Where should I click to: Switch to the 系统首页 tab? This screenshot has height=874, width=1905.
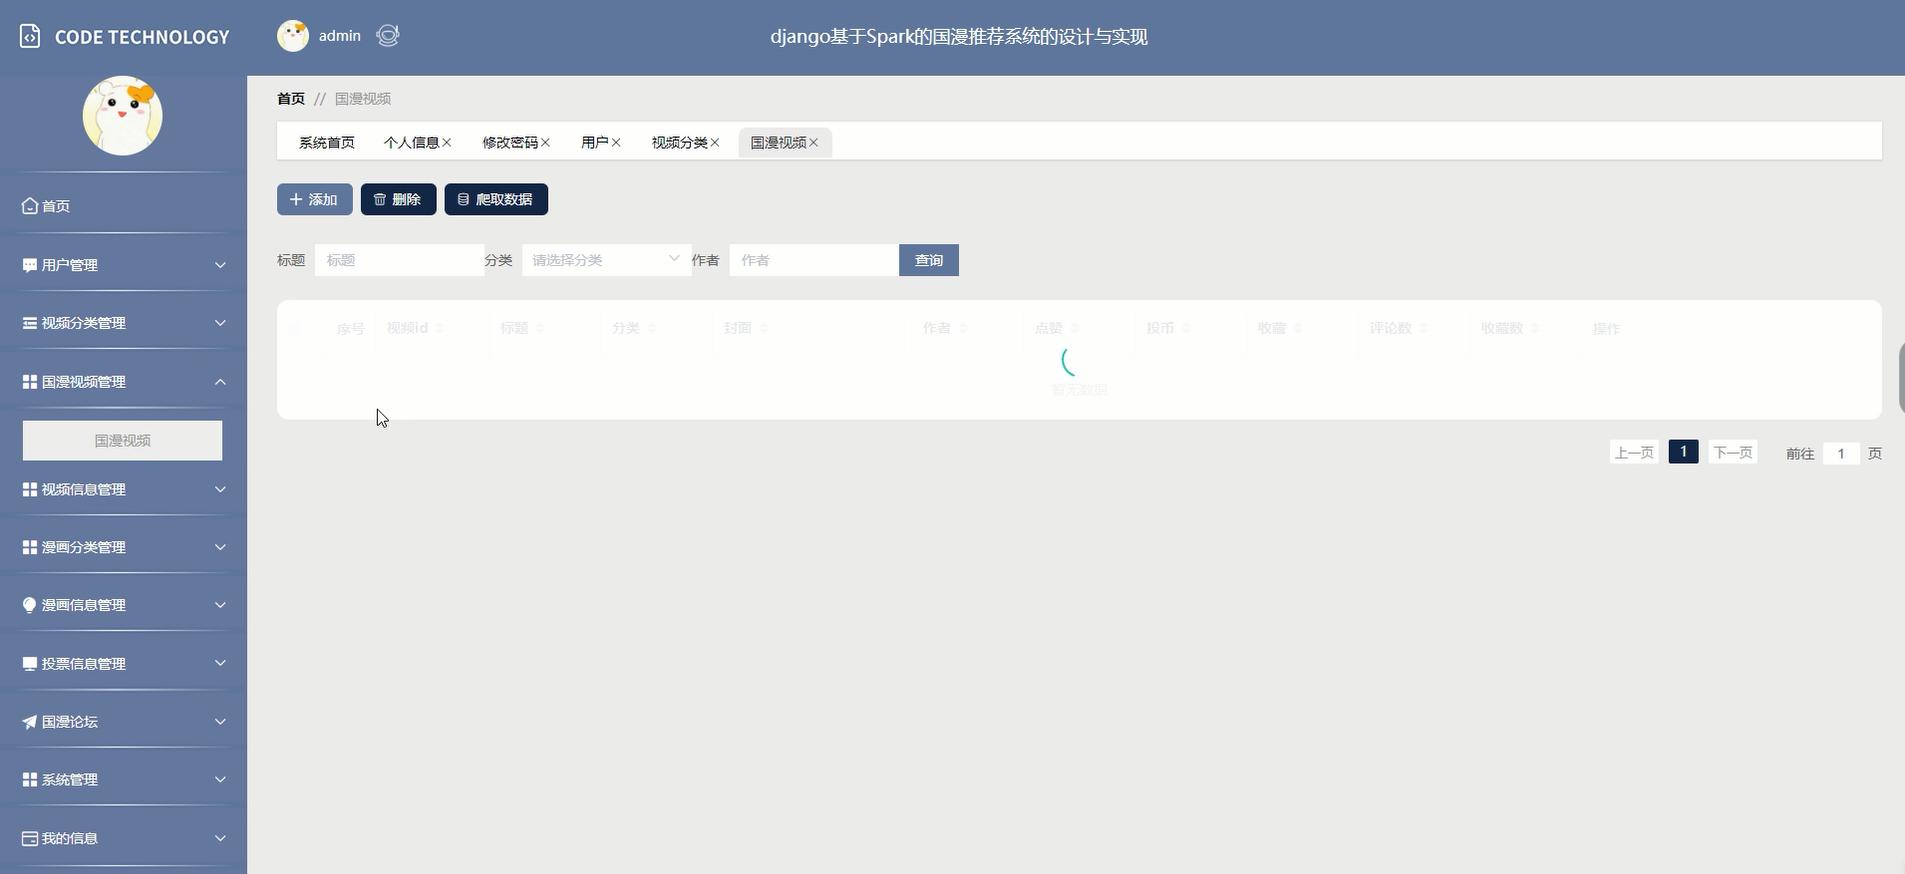pyautogui.click(x=326, y=143)
